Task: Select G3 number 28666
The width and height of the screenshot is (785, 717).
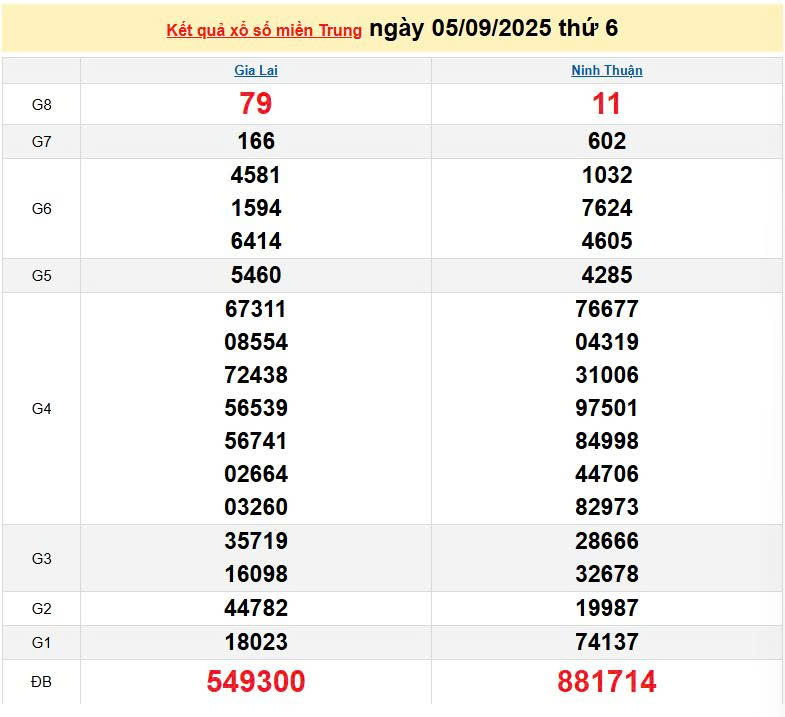Action: [x=607, y=541]
